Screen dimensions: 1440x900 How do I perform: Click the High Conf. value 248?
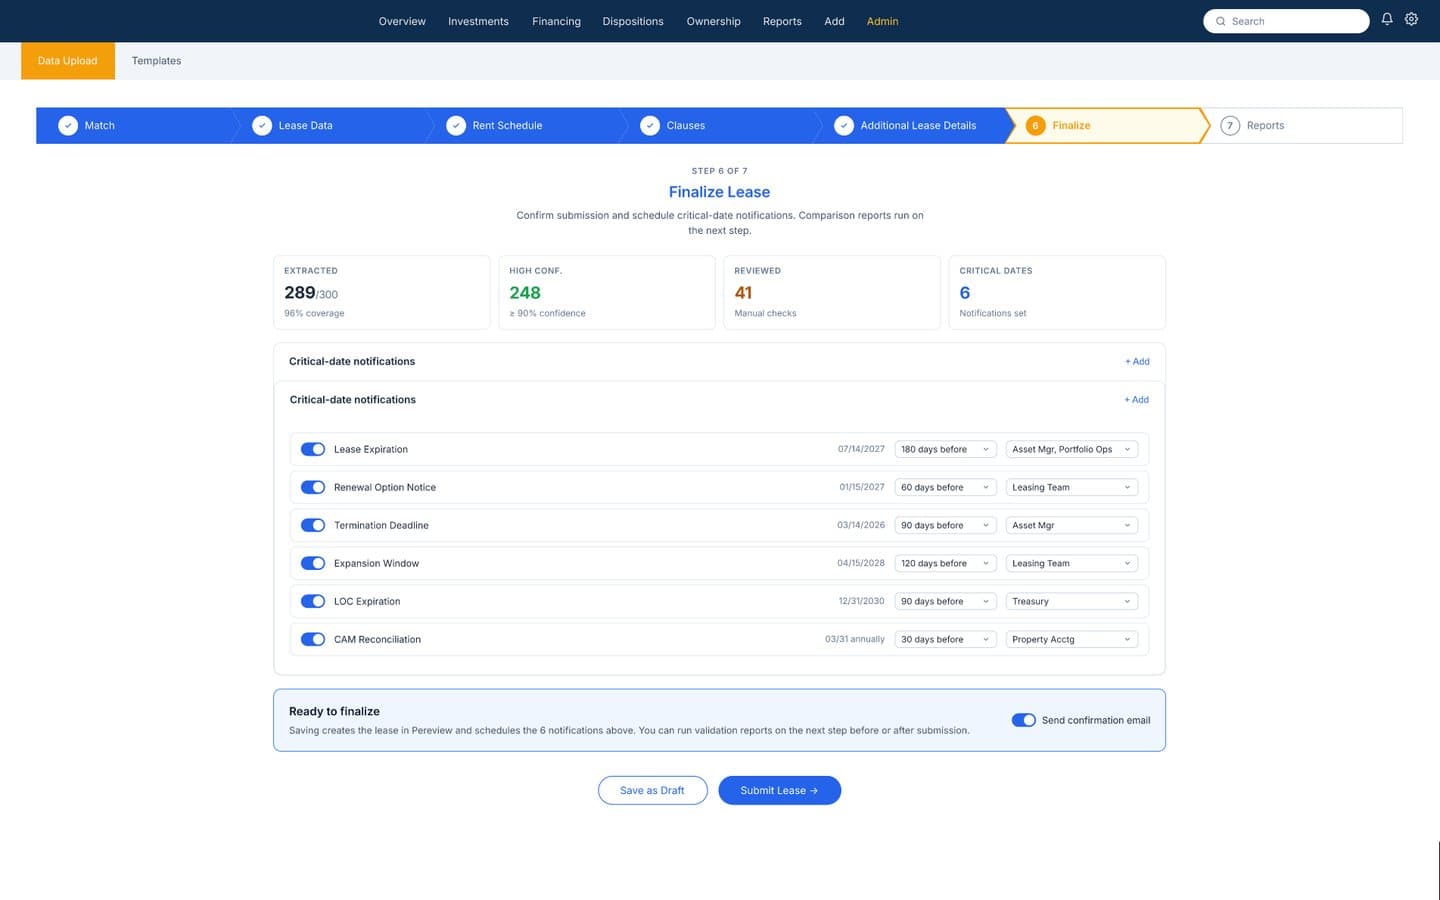525,293
